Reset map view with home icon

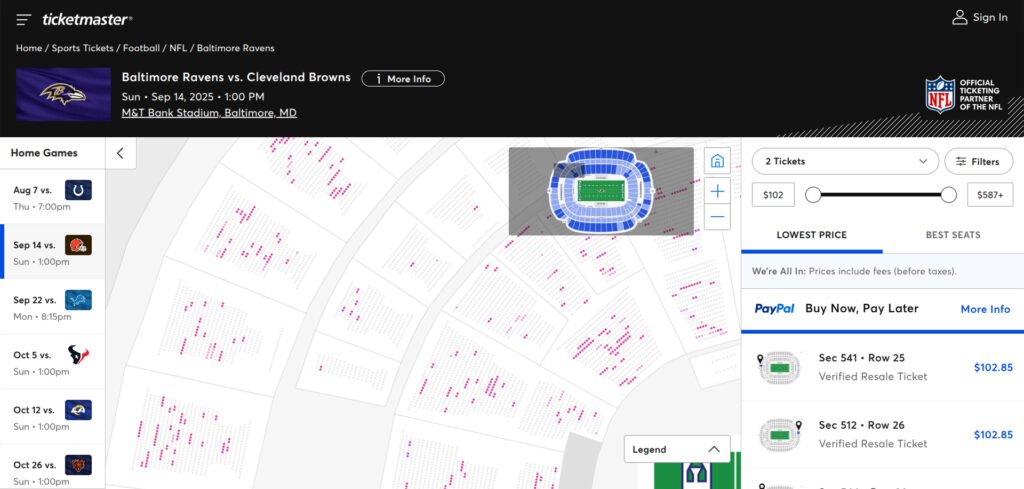point(716,161)
